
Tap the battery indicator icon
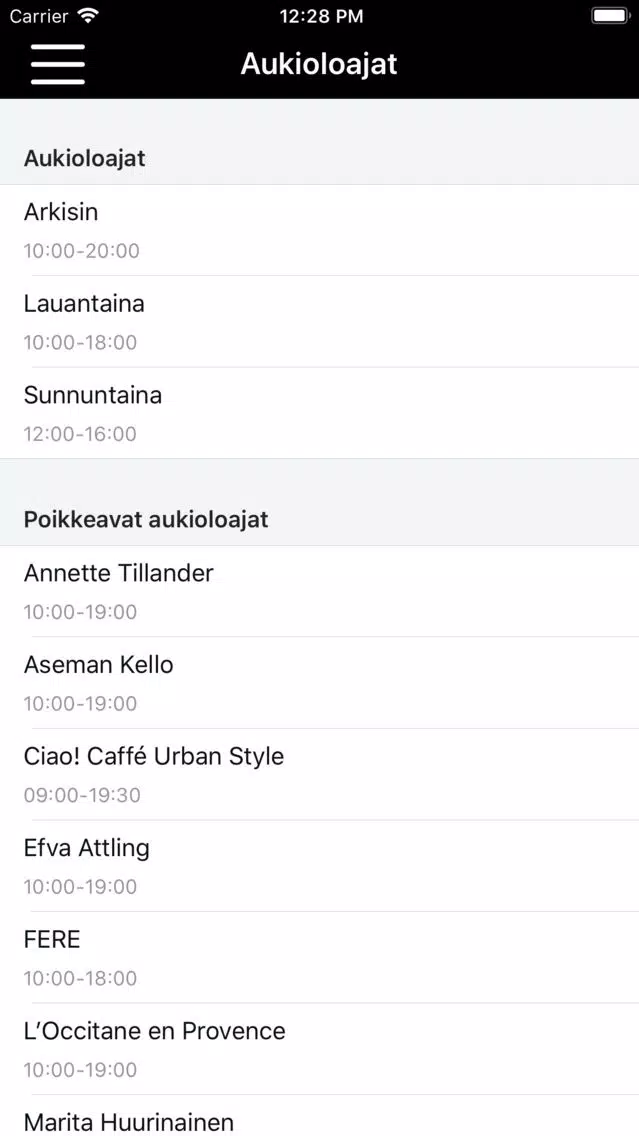pyautogui.click(x=609, y=16)
